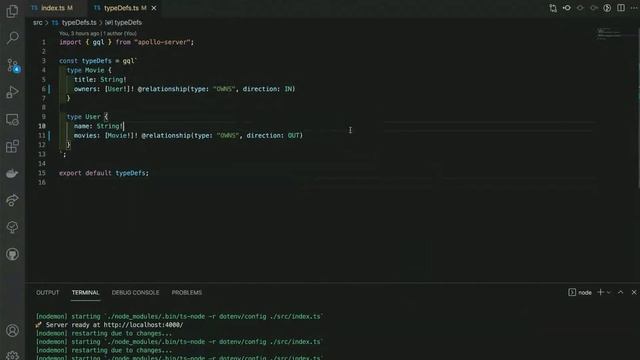Open the Explorer view in activity bar

[12, 11]
